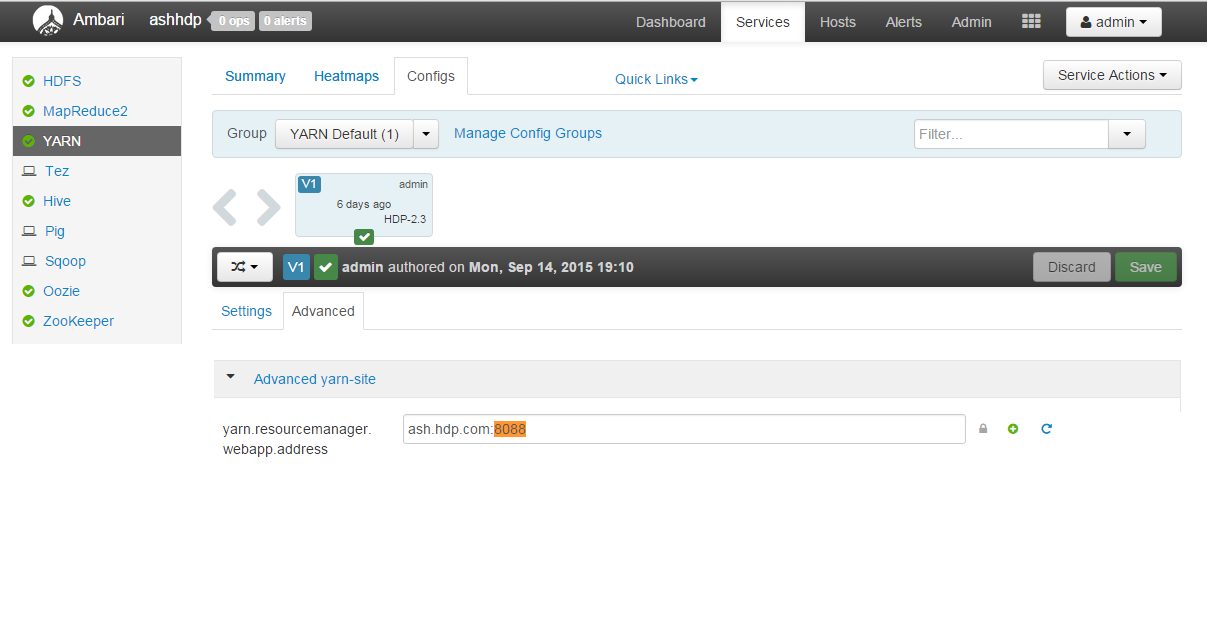The width and height of the screenshot is (1228, 638).
Task: Click MapReduce2 green status icon
Action: pyautogui.click(x=28, y=111)
